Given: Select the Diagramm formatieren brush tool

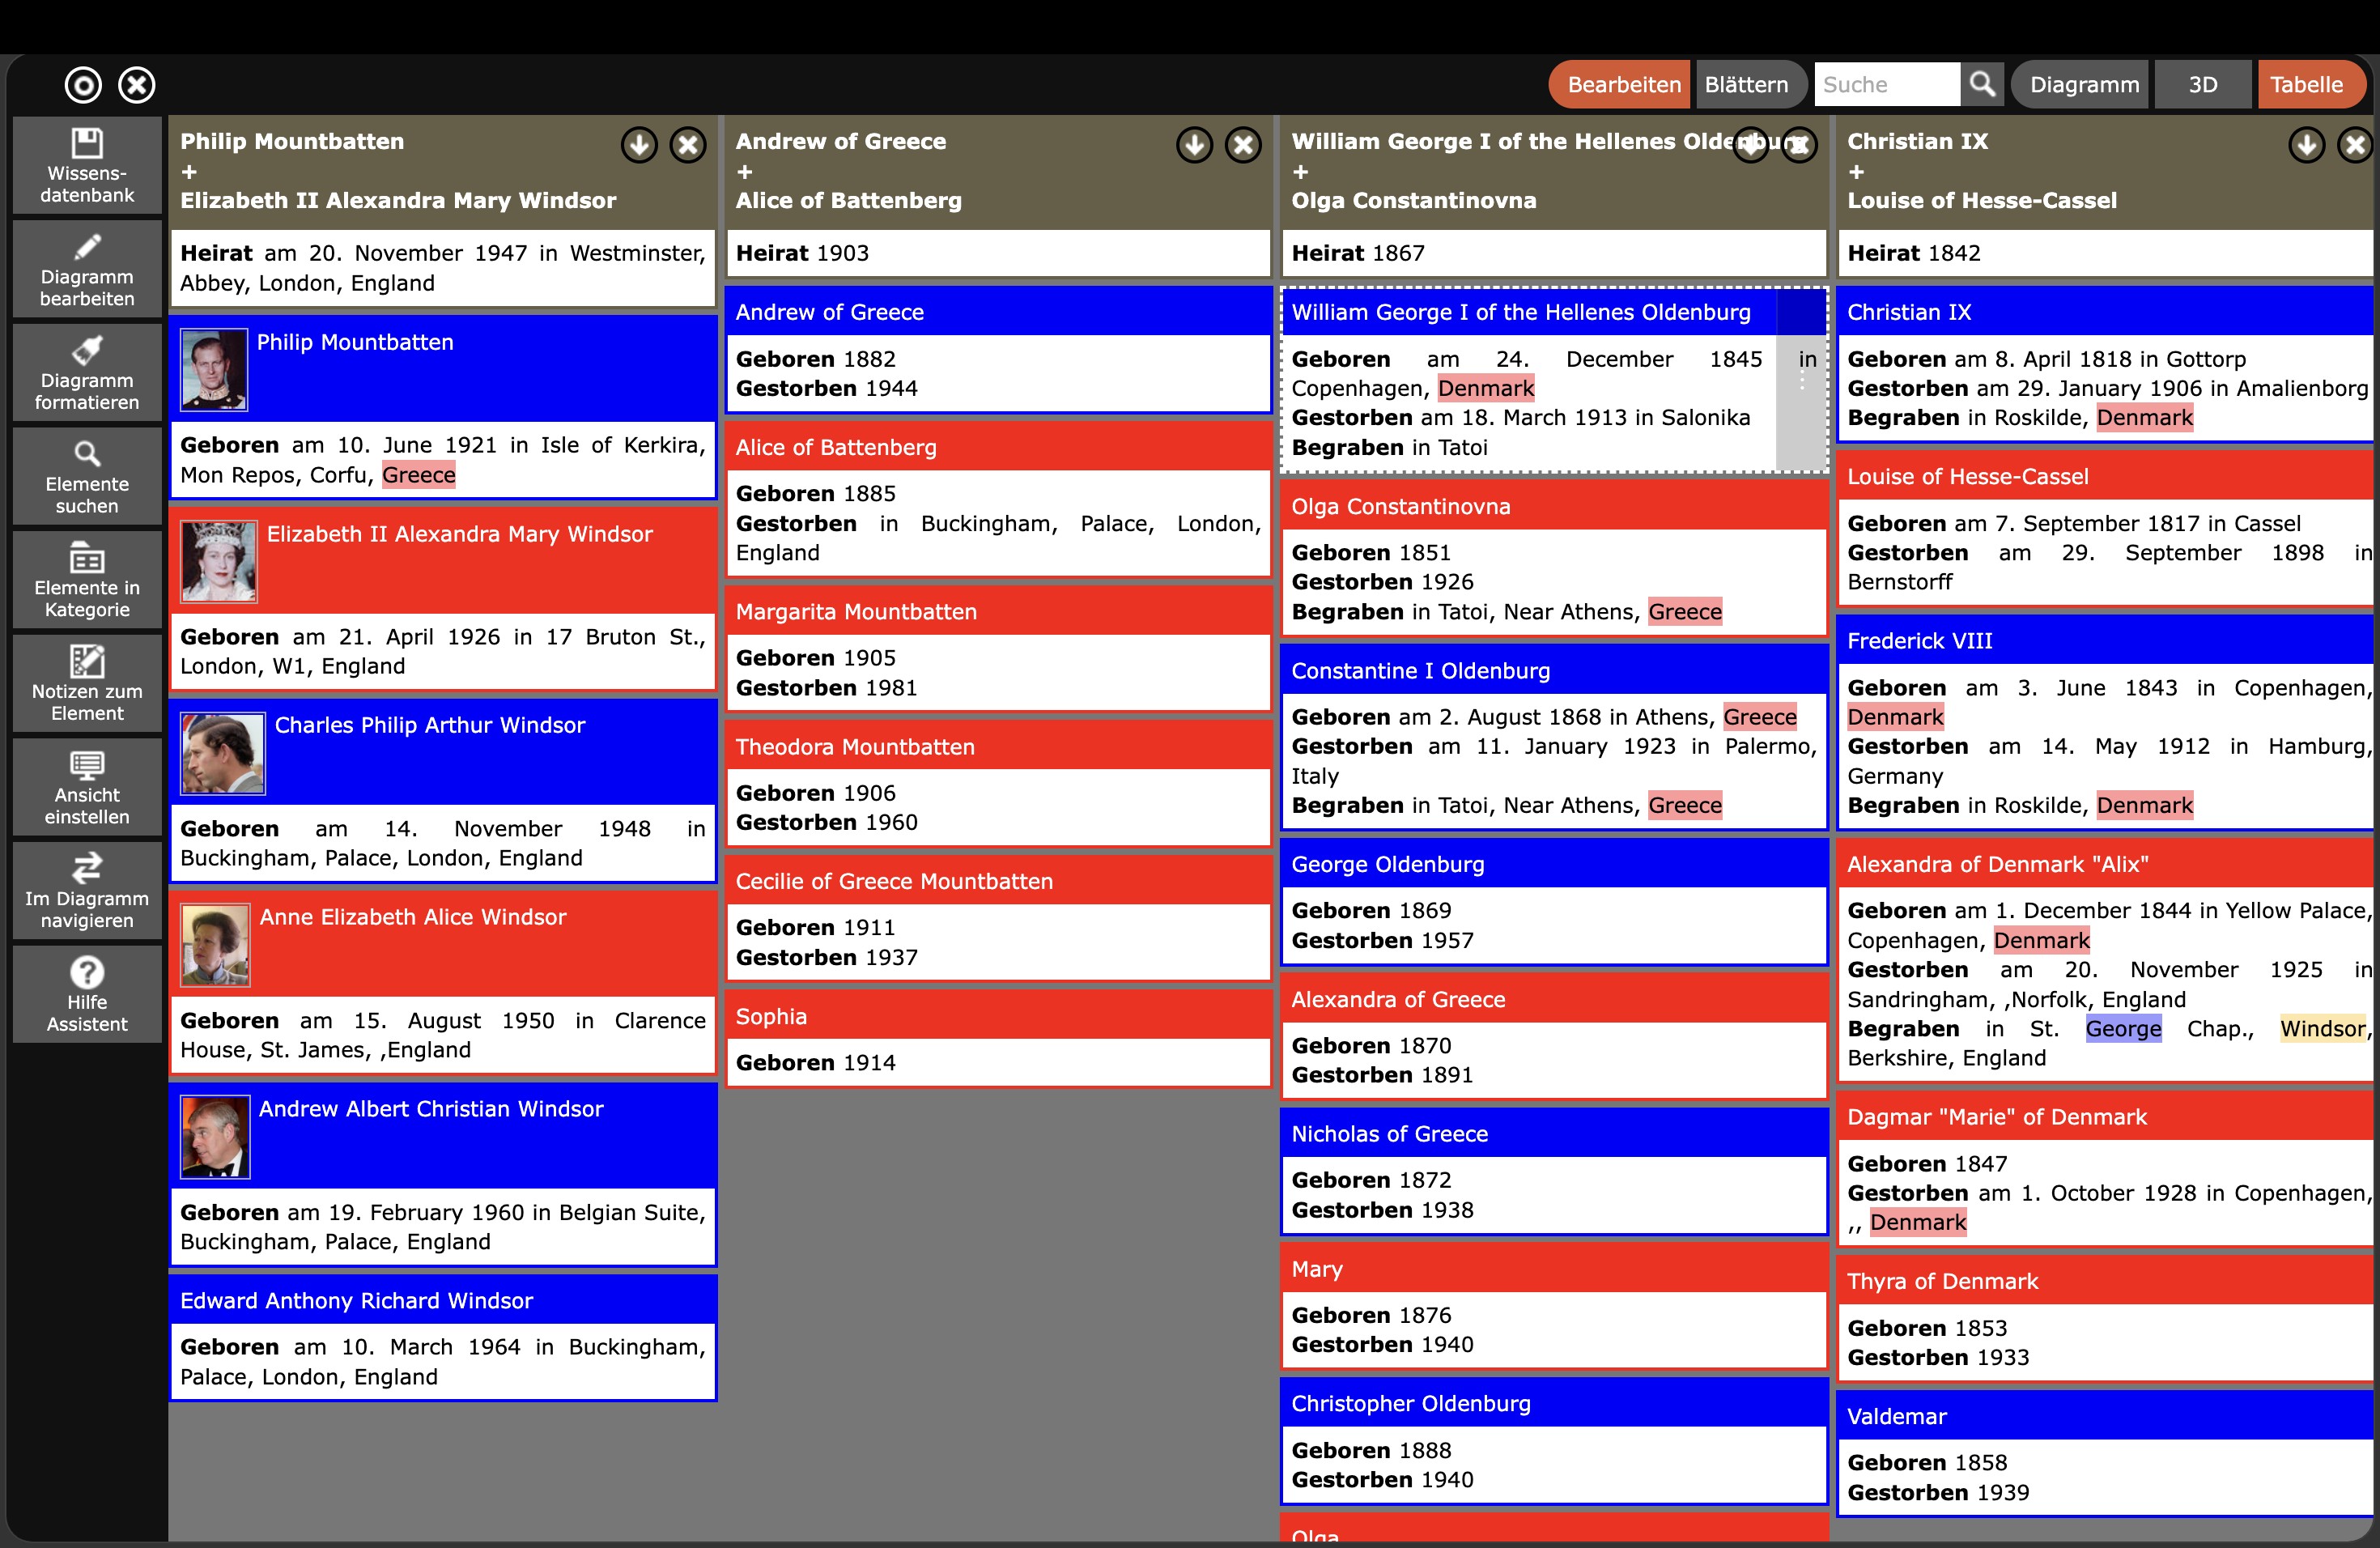Looking at the screenshot, I should point(87,373).
